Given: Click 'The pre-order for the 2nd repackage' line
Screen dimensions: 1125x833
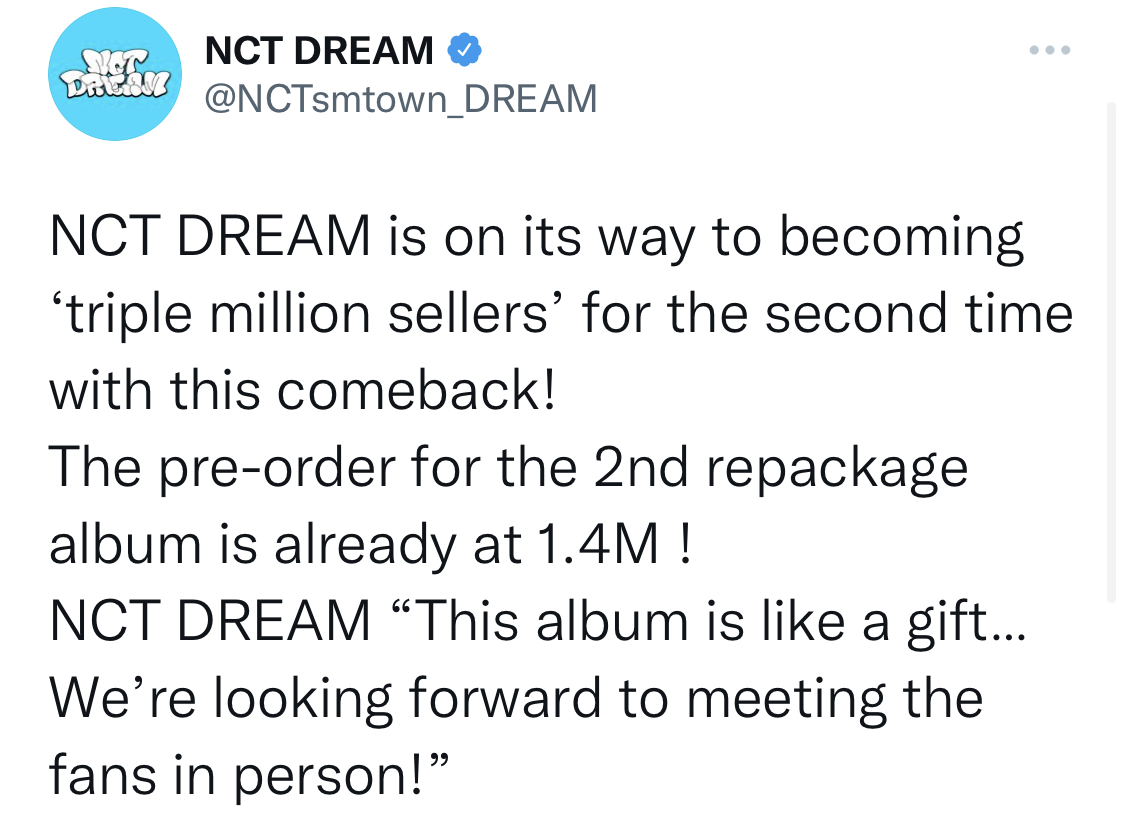Looking at the screenshot, I should pos(508,469).
